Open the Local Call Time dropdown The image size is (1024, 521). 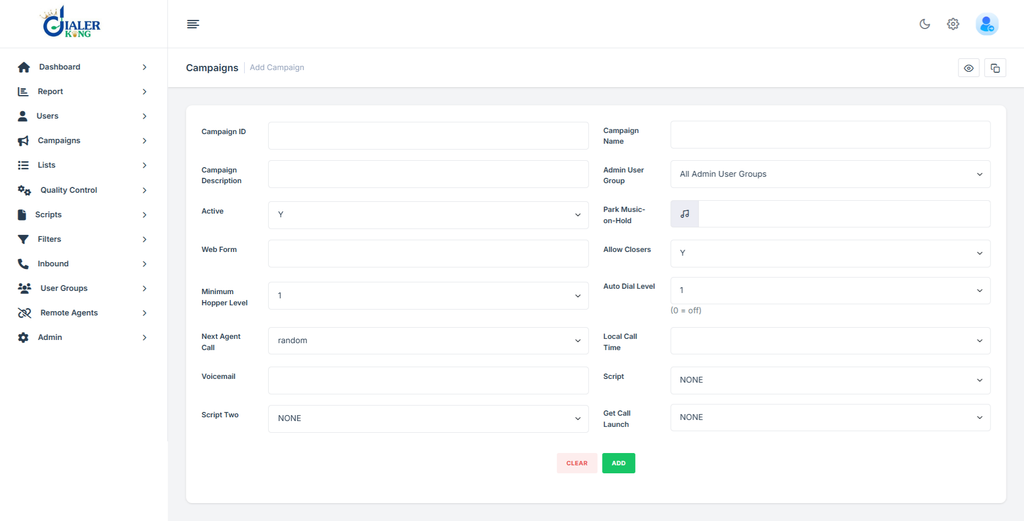point(830,341)
